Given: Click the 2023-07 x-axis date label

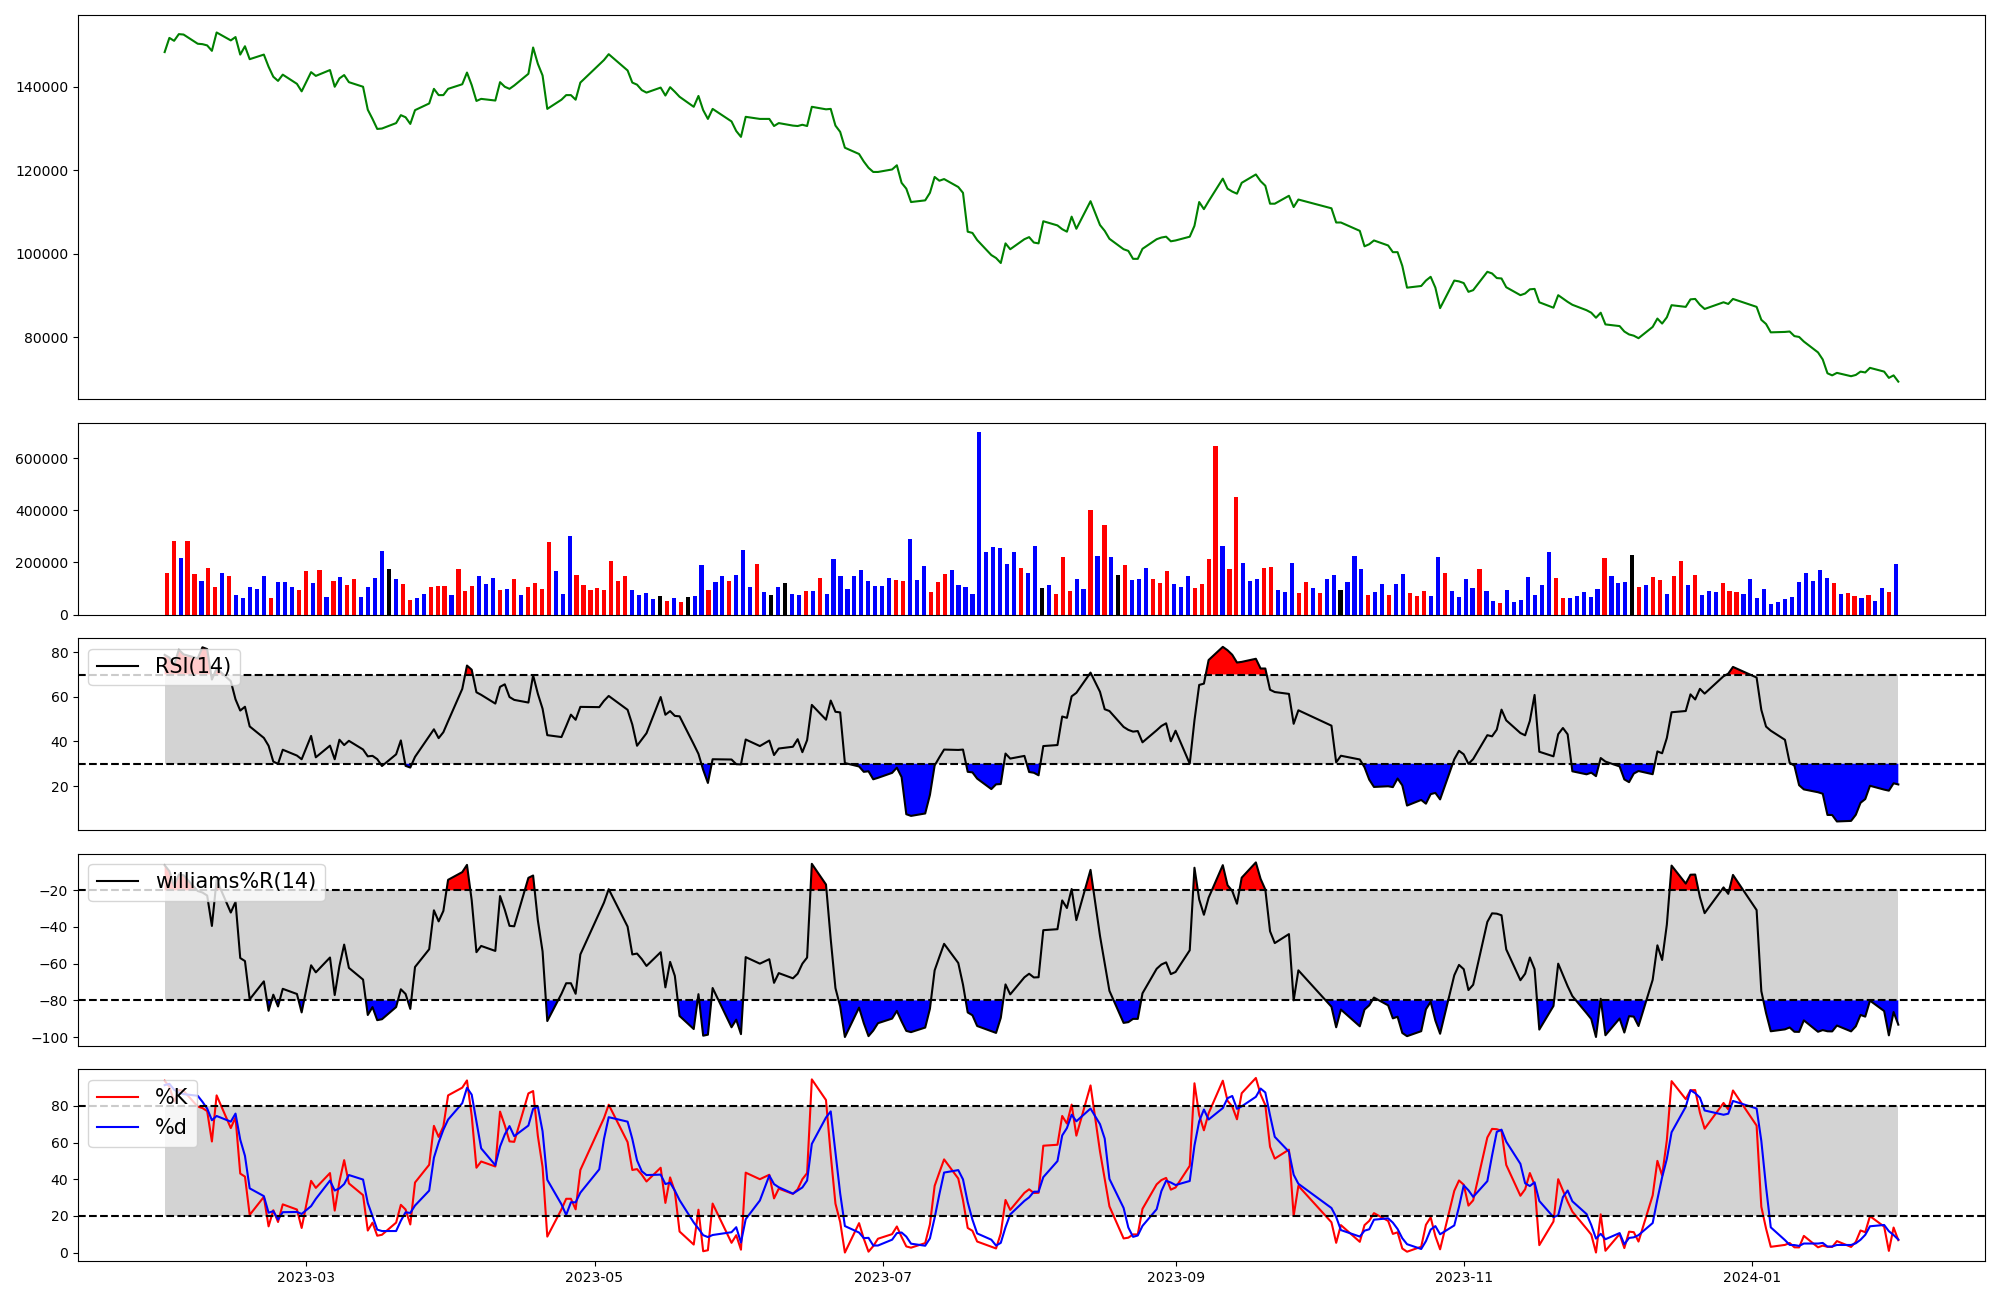Looking at the screenshot, I should pos(884,1277).
